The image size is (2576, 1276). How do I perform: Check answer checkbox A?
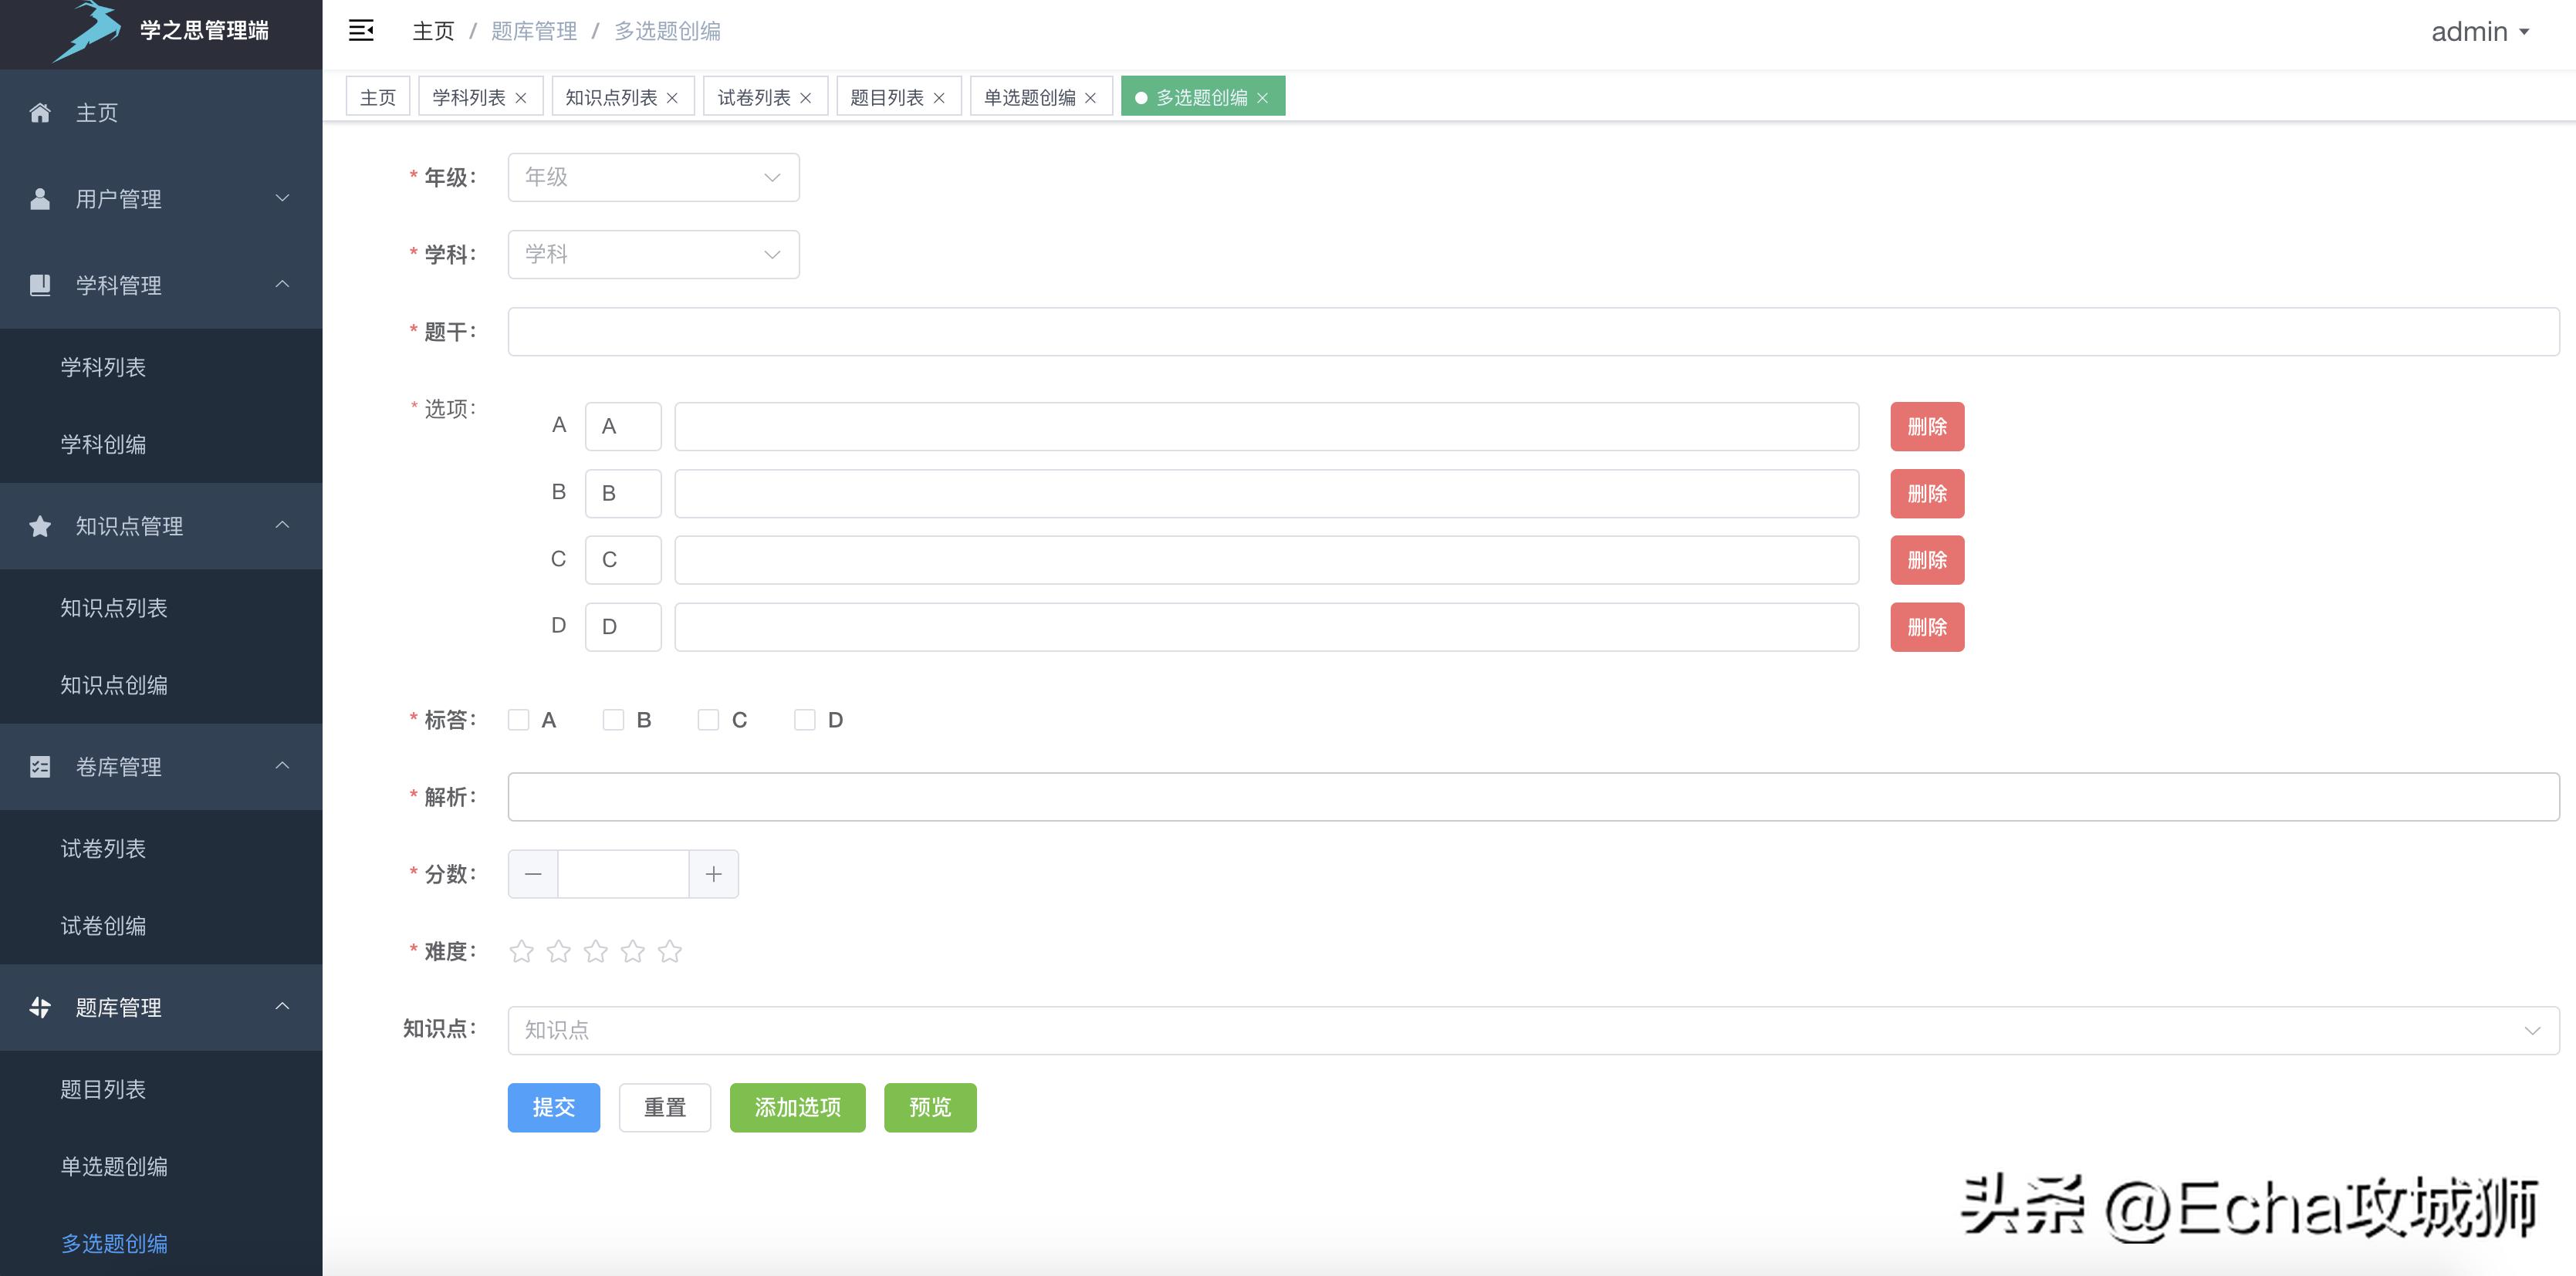[x=518, y=720]
